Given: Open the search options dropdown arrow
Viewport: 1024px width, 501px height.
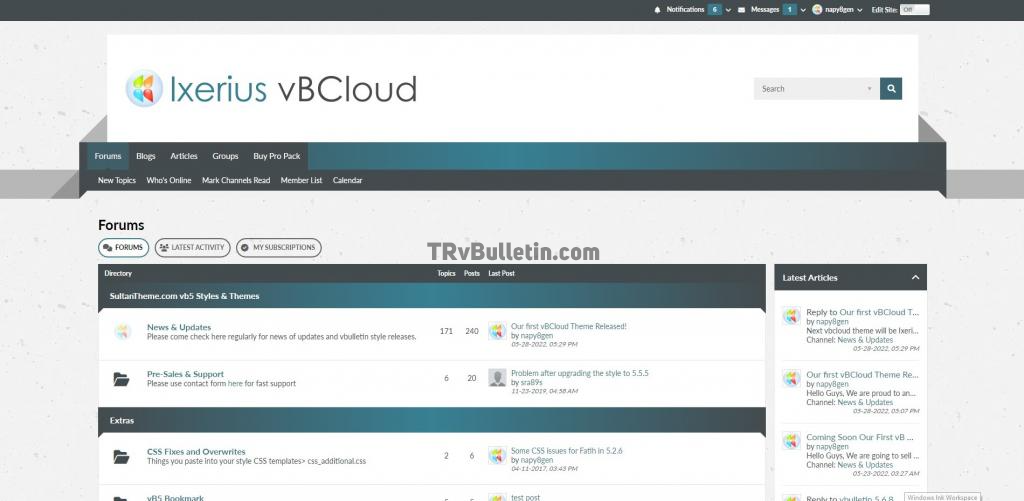Looking at the screenshot, I should [x=870, y=89].
